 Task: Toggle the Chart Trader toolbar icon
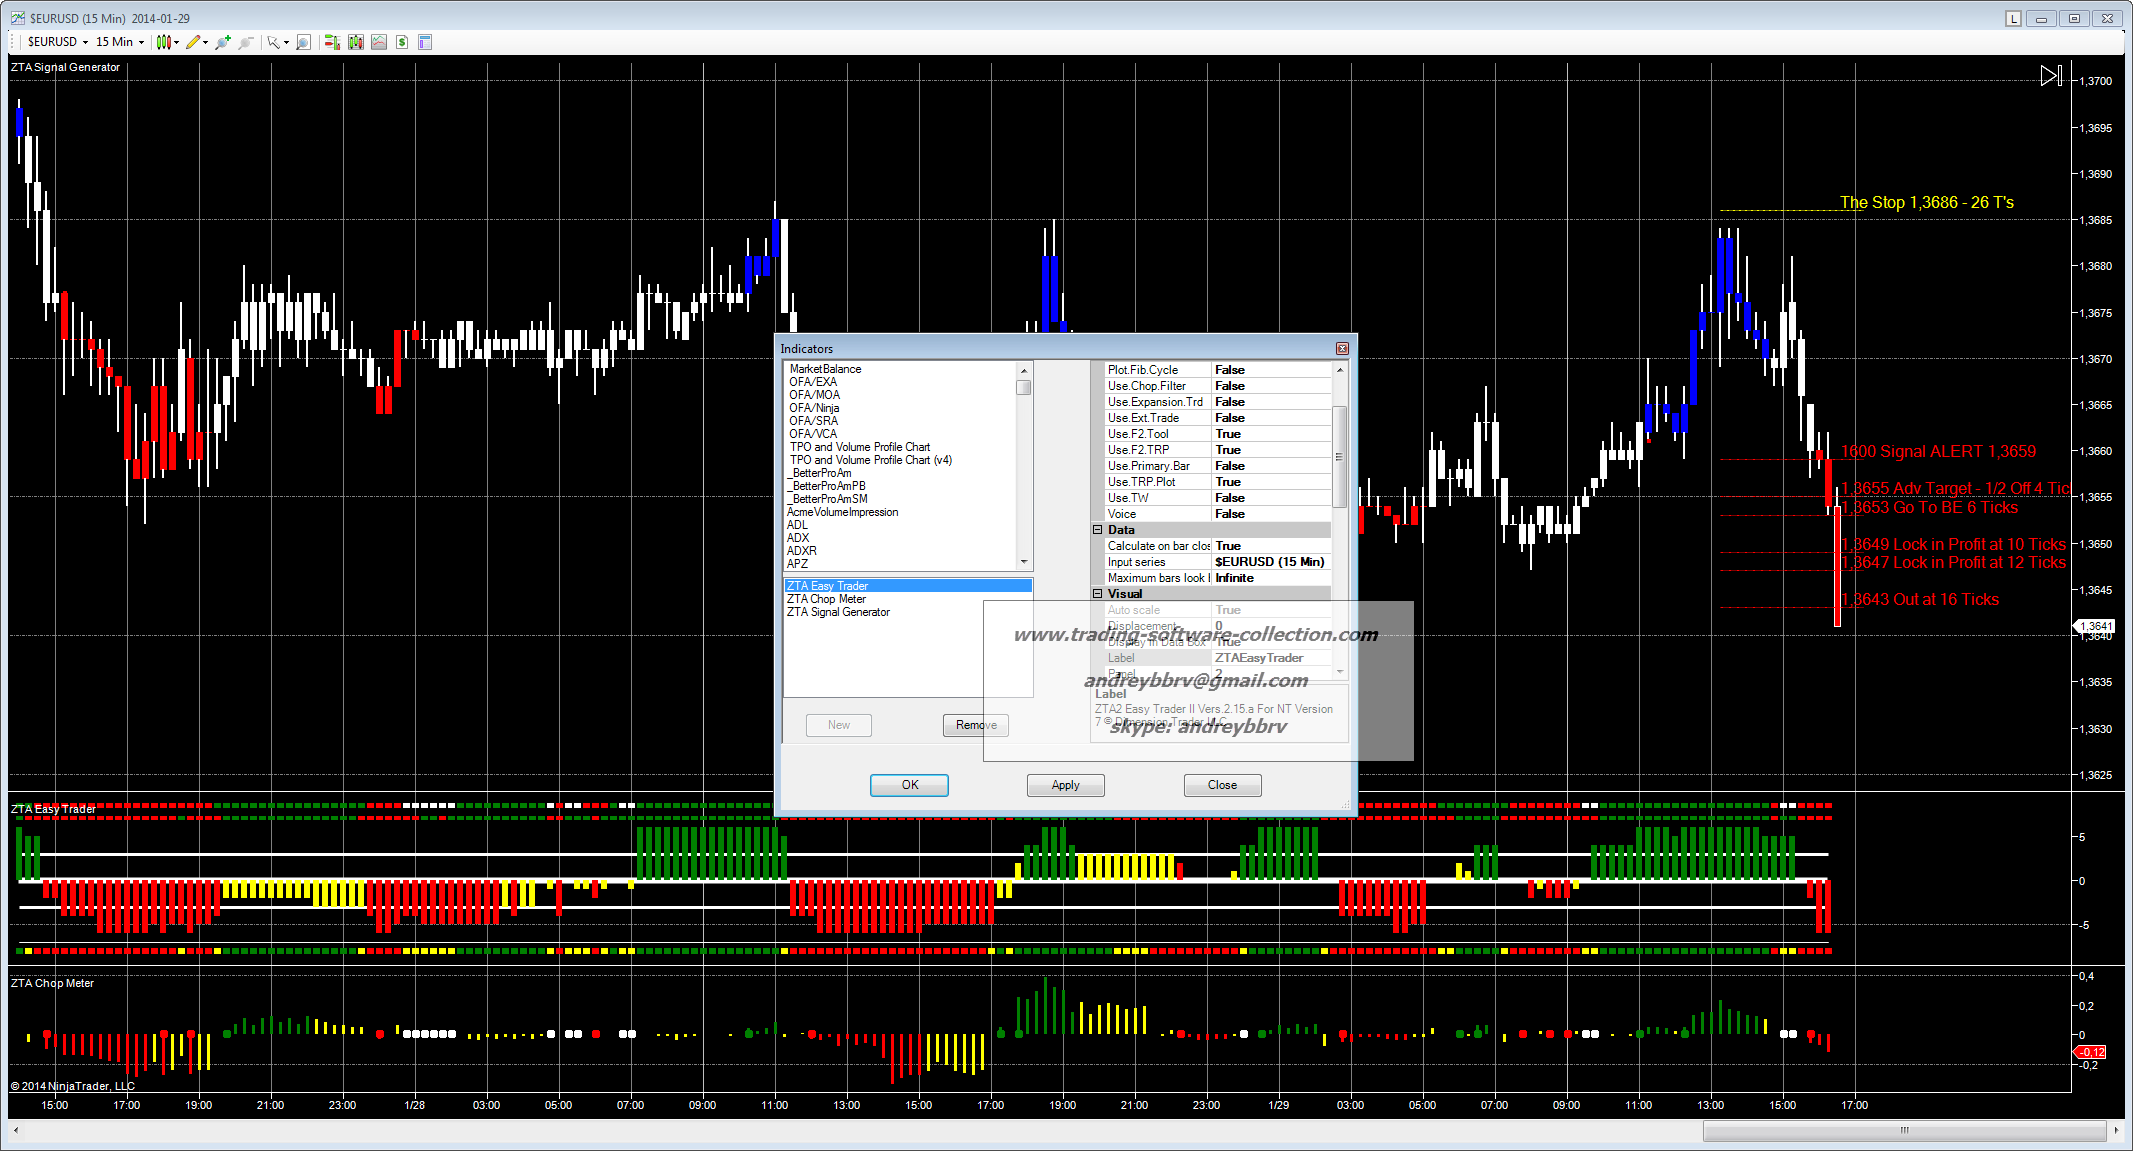[x=332, y=42]
